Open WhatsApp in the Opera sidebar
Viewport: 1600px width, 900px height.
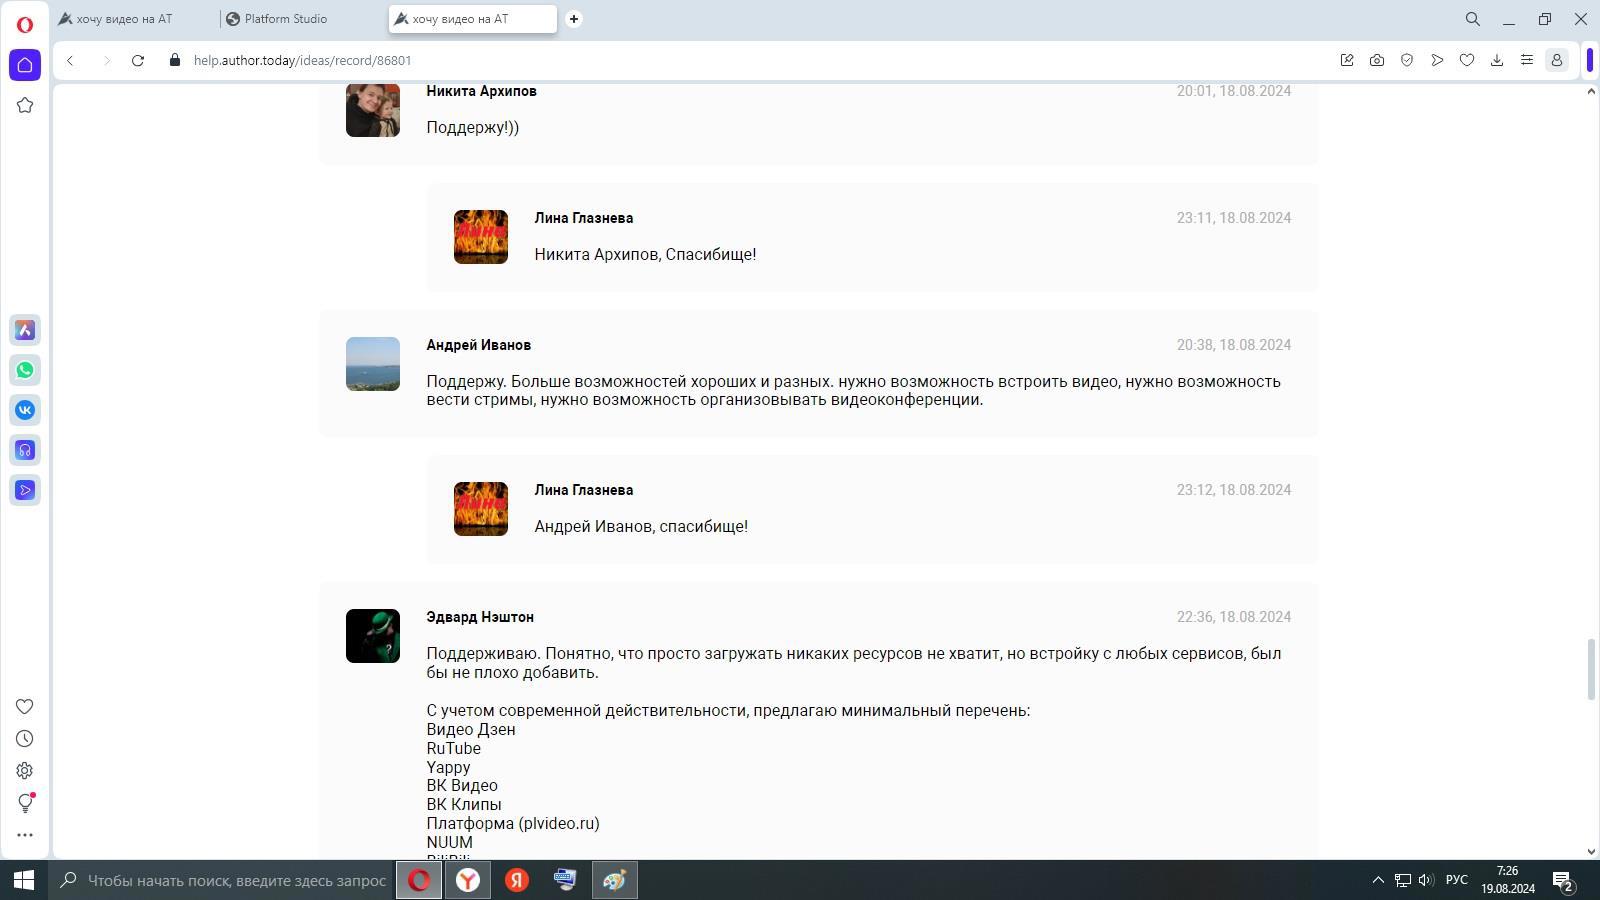[25, 370]
